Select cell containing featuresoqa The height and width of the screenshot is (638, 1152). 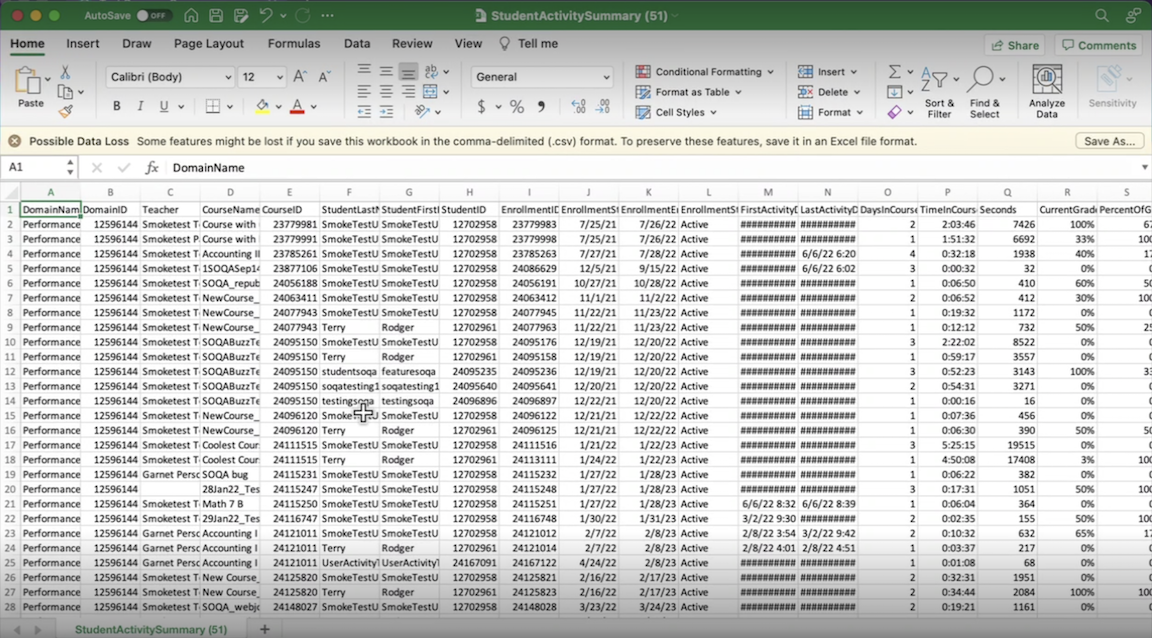[x=408, y=371]
